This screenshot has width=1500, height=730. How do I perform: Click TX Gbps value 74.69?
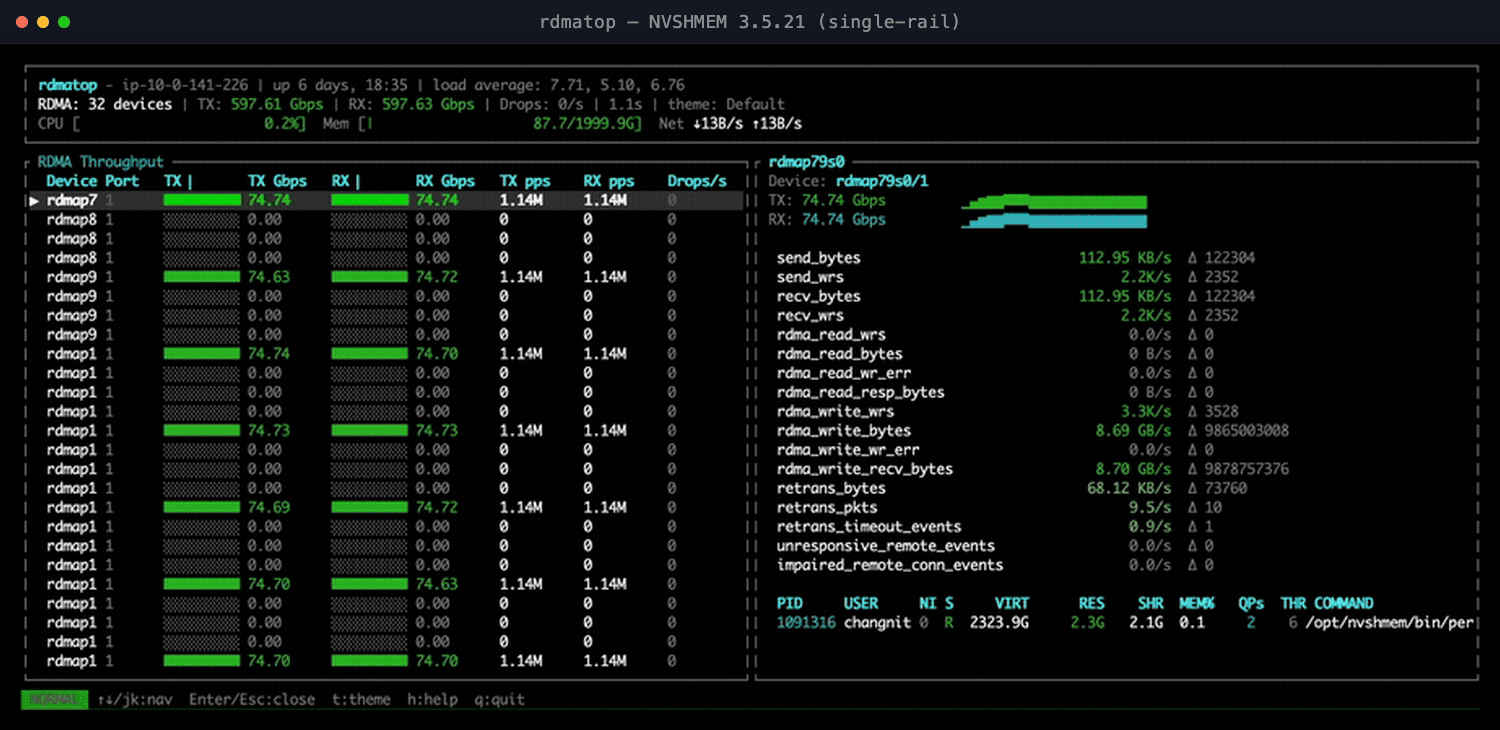pos(269,507)
